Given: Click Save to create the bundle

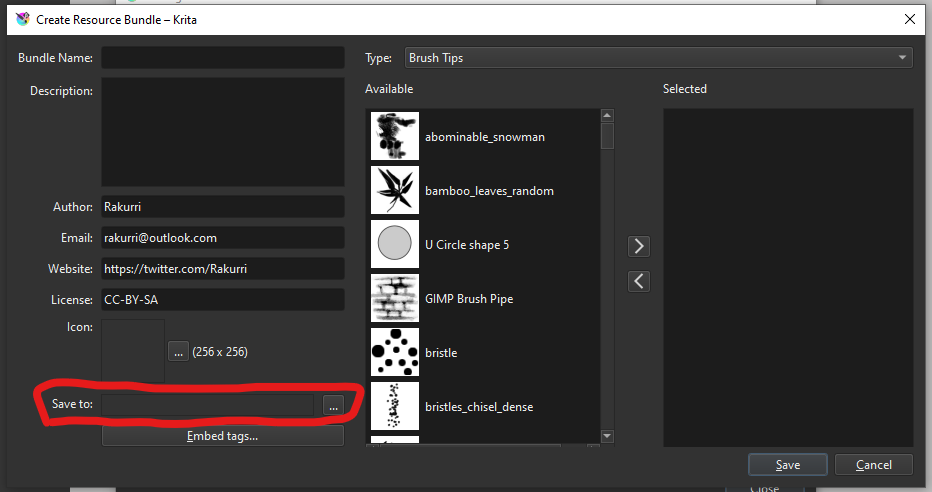Looking at the screenshot, I should [x=787, y=465].
